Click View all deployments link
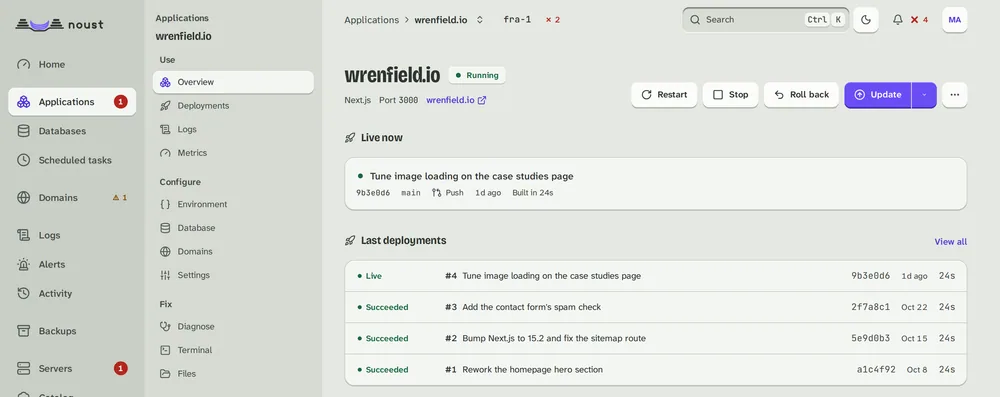The width and height of the screenshot is (1000, 397). click(950, 242)
